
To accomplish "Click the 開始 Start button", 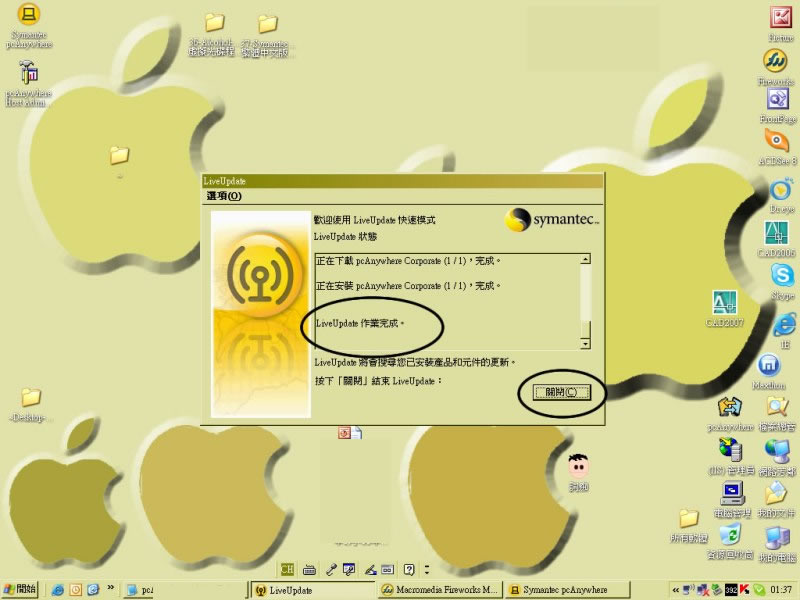I will (x=19, y=589).
